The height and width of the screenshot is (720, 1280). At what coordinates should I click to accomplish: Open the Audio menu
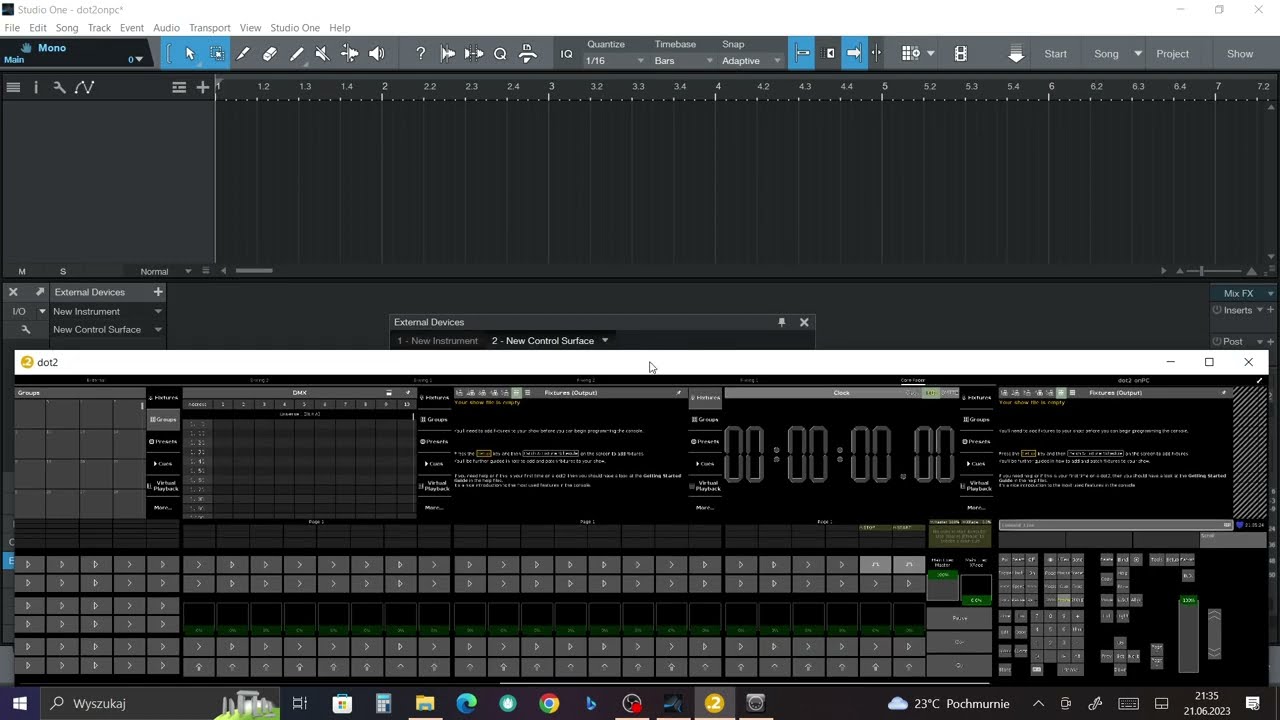[166, 28]
